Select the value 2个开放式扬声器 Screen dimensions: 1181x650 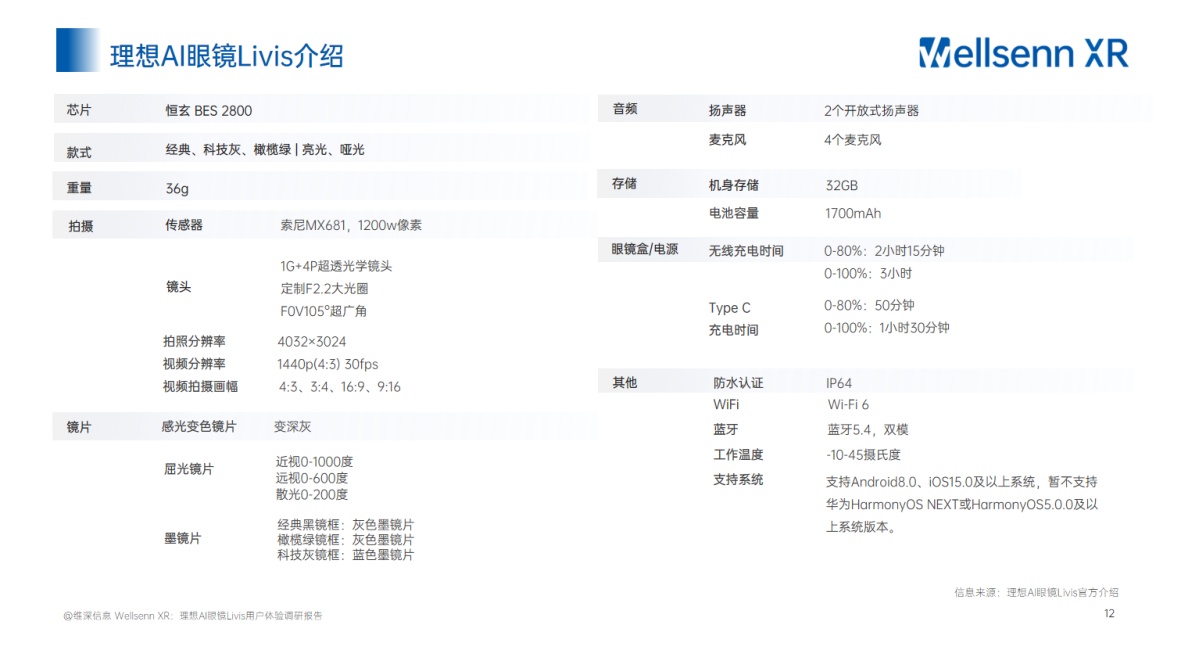[871, 111]
